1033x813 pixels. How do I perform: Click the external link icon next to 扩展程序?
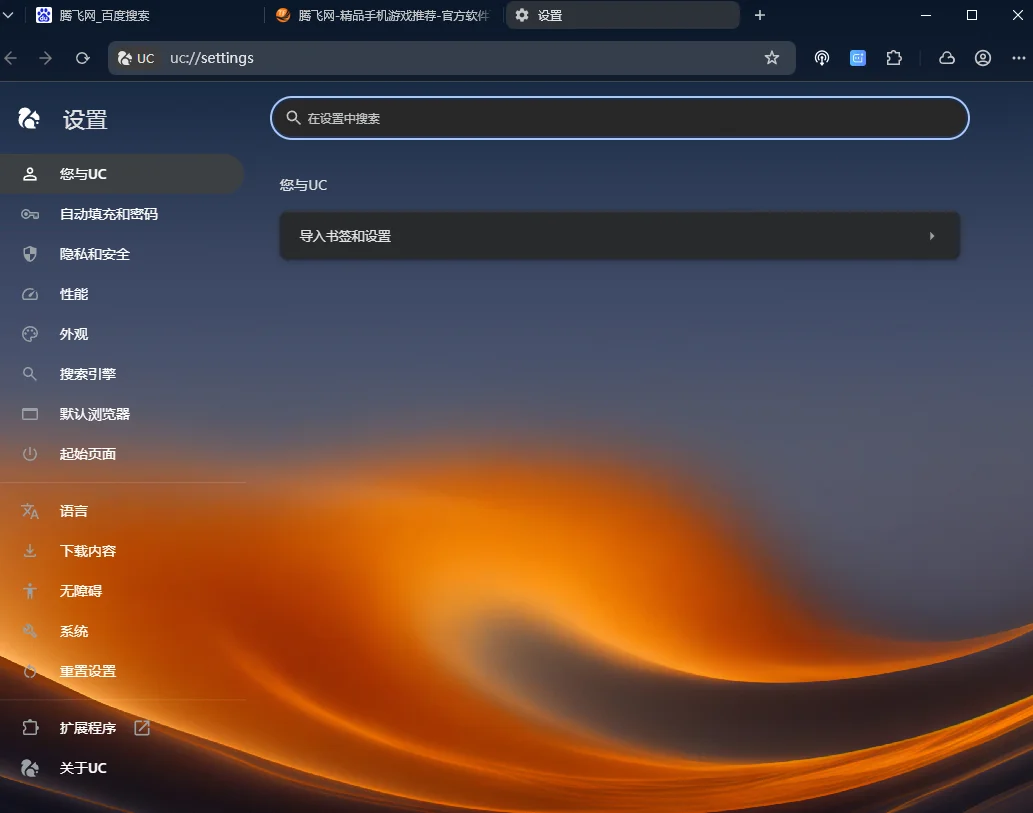tap(142, 728)
